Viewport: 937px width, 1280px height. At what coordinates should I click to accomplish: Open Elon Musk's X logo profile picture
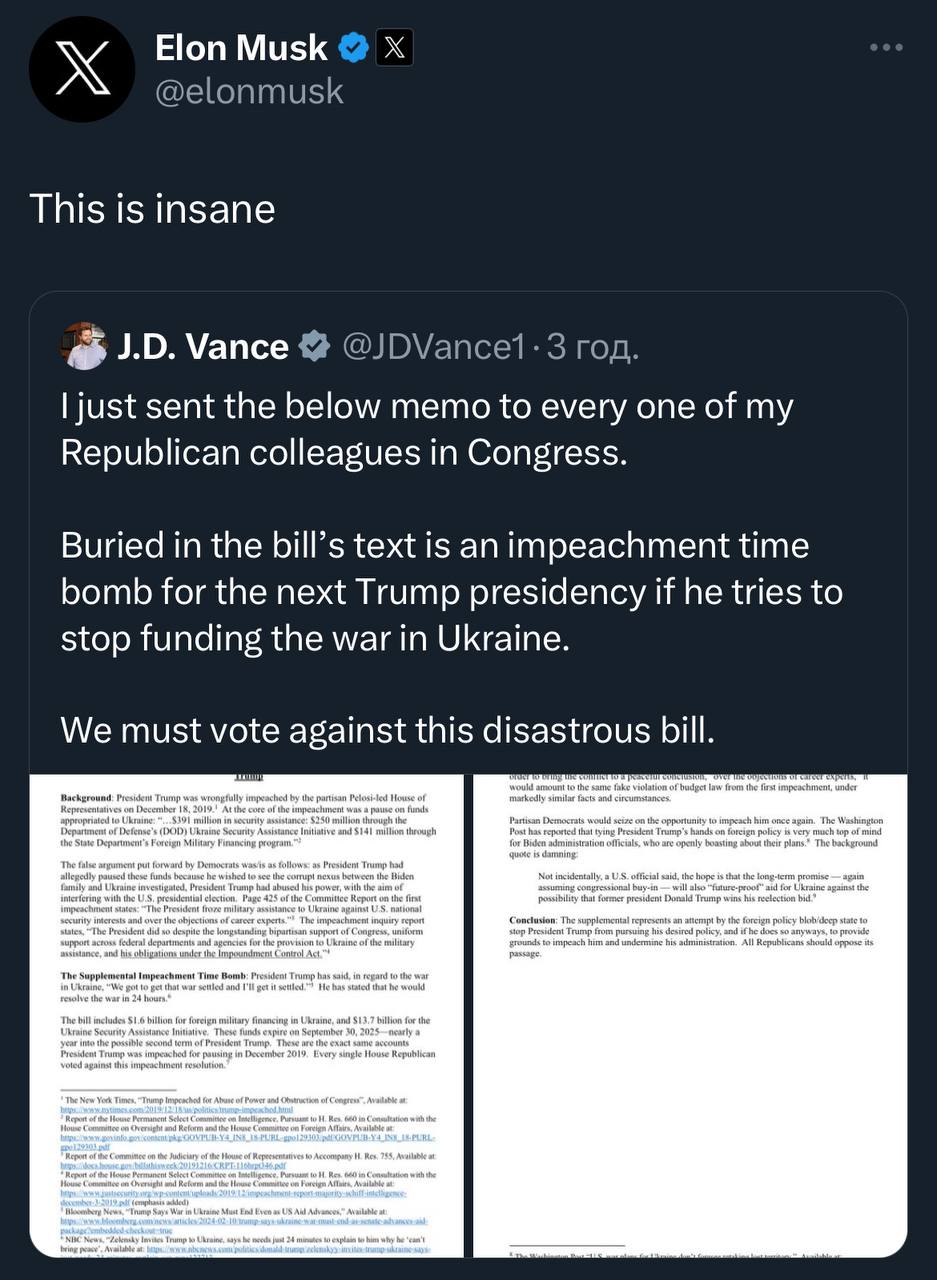point(81,69)
